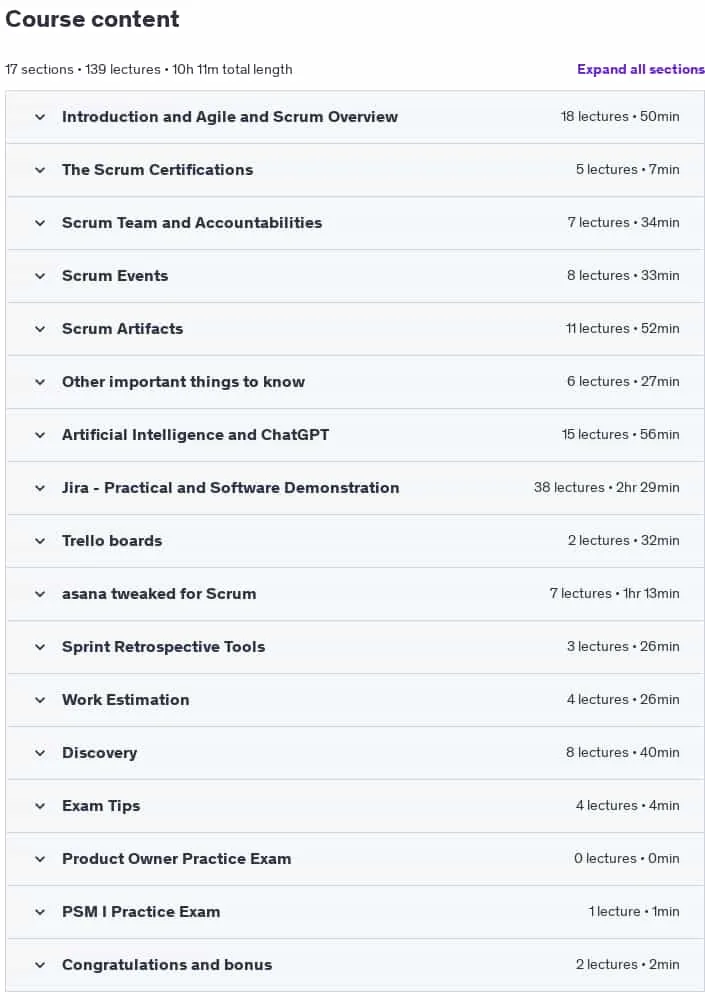
Task: Expand chevron beside Introduction and Agile and Scrum Overview
Action: point(40,117)
